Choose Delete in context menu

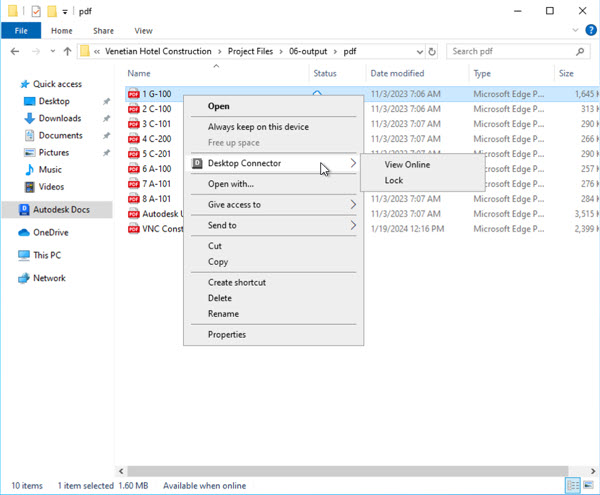(220, 298)
